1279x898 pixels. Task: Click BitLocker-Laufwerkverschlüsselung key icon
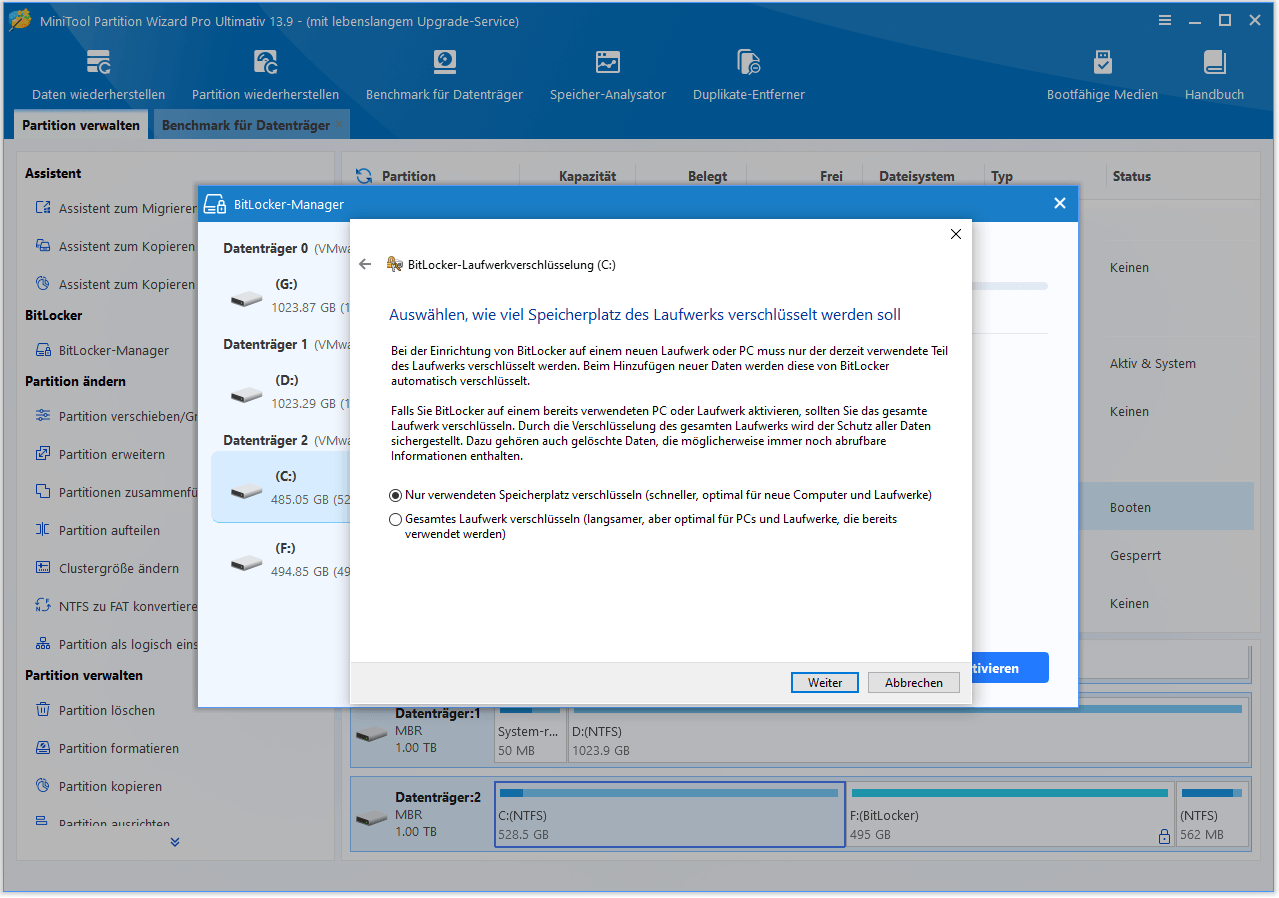[395, 265]
